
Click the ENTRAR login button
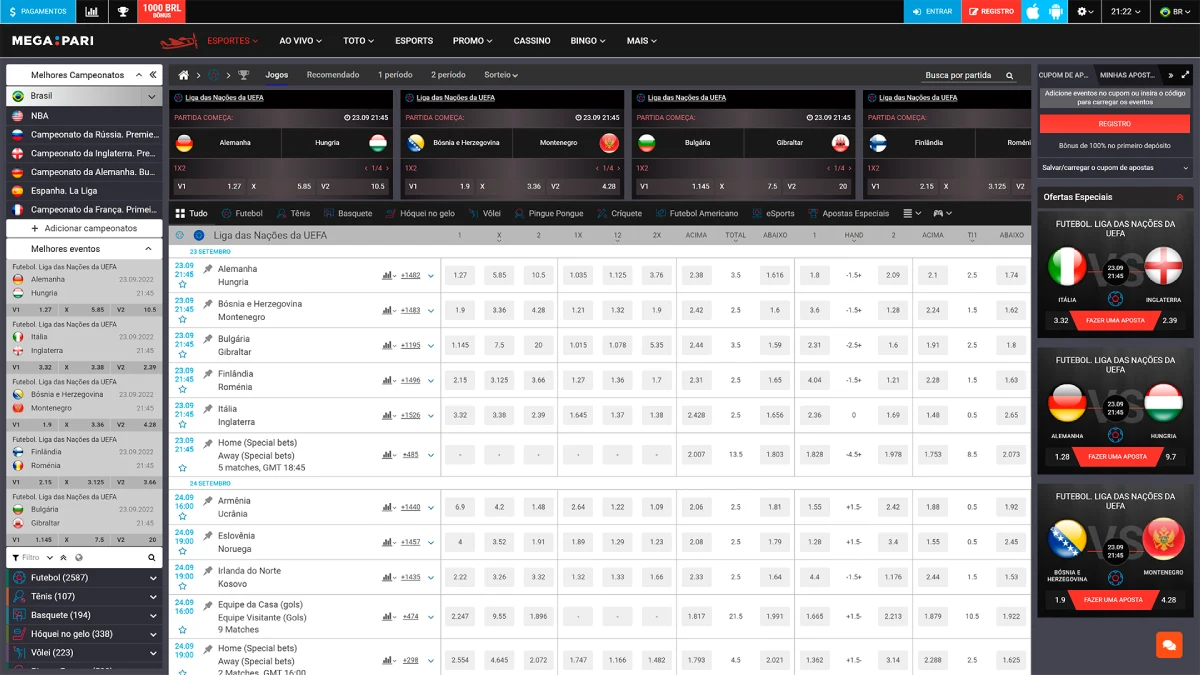932,11
